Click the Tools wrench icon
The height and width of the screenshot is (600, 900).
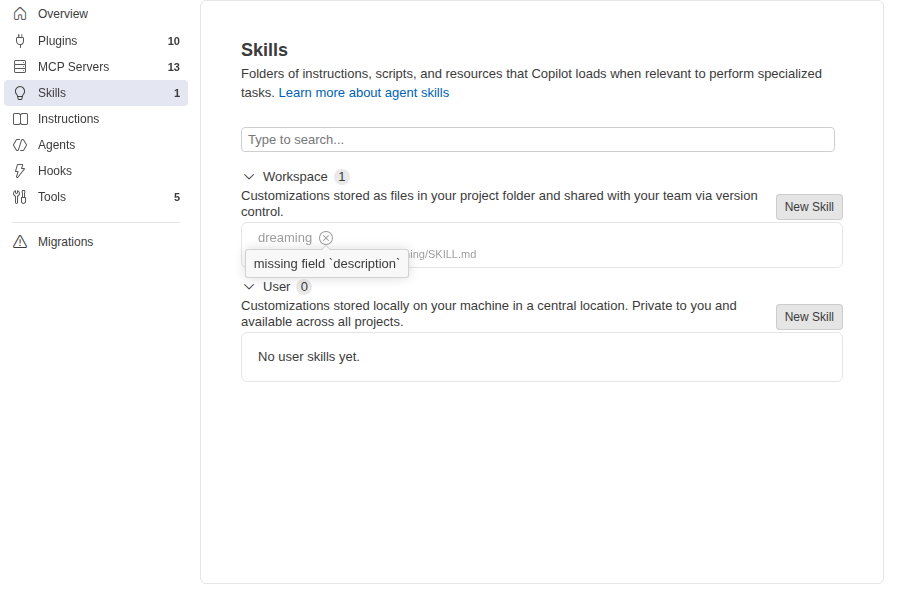pyautogui.click(x=20, y=197)
